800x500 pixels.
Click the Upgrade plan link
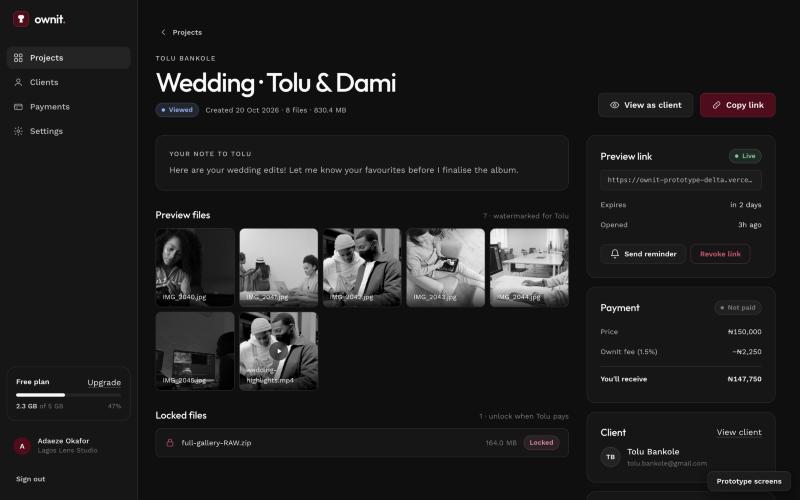(104, 382)
